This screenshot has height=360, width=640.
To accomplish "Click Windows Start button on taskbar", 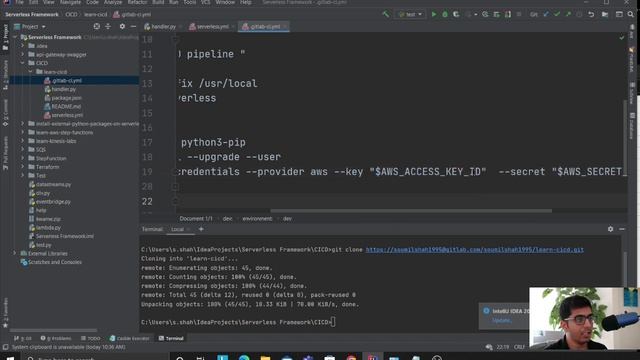I will (10, 358).
